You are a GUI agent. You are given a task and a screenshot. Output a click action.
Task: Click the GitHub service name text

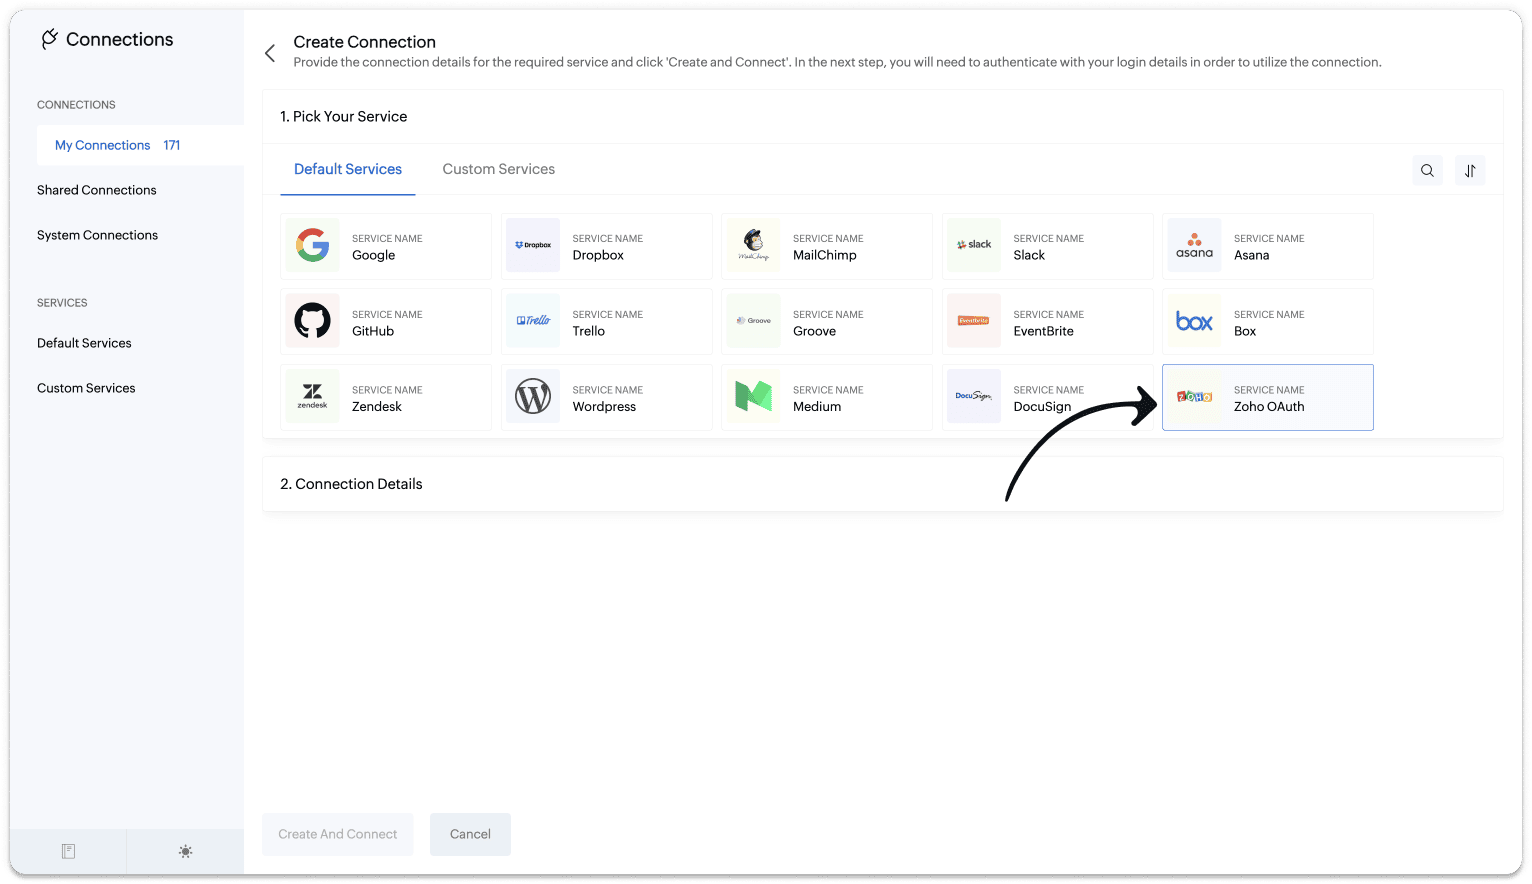[x=373, y=332]
